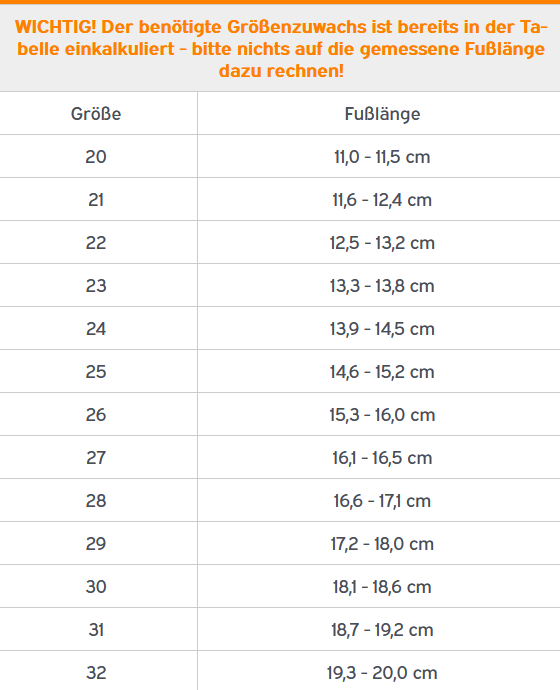Select the Fußlänge column header

click(x=382, y=114)
